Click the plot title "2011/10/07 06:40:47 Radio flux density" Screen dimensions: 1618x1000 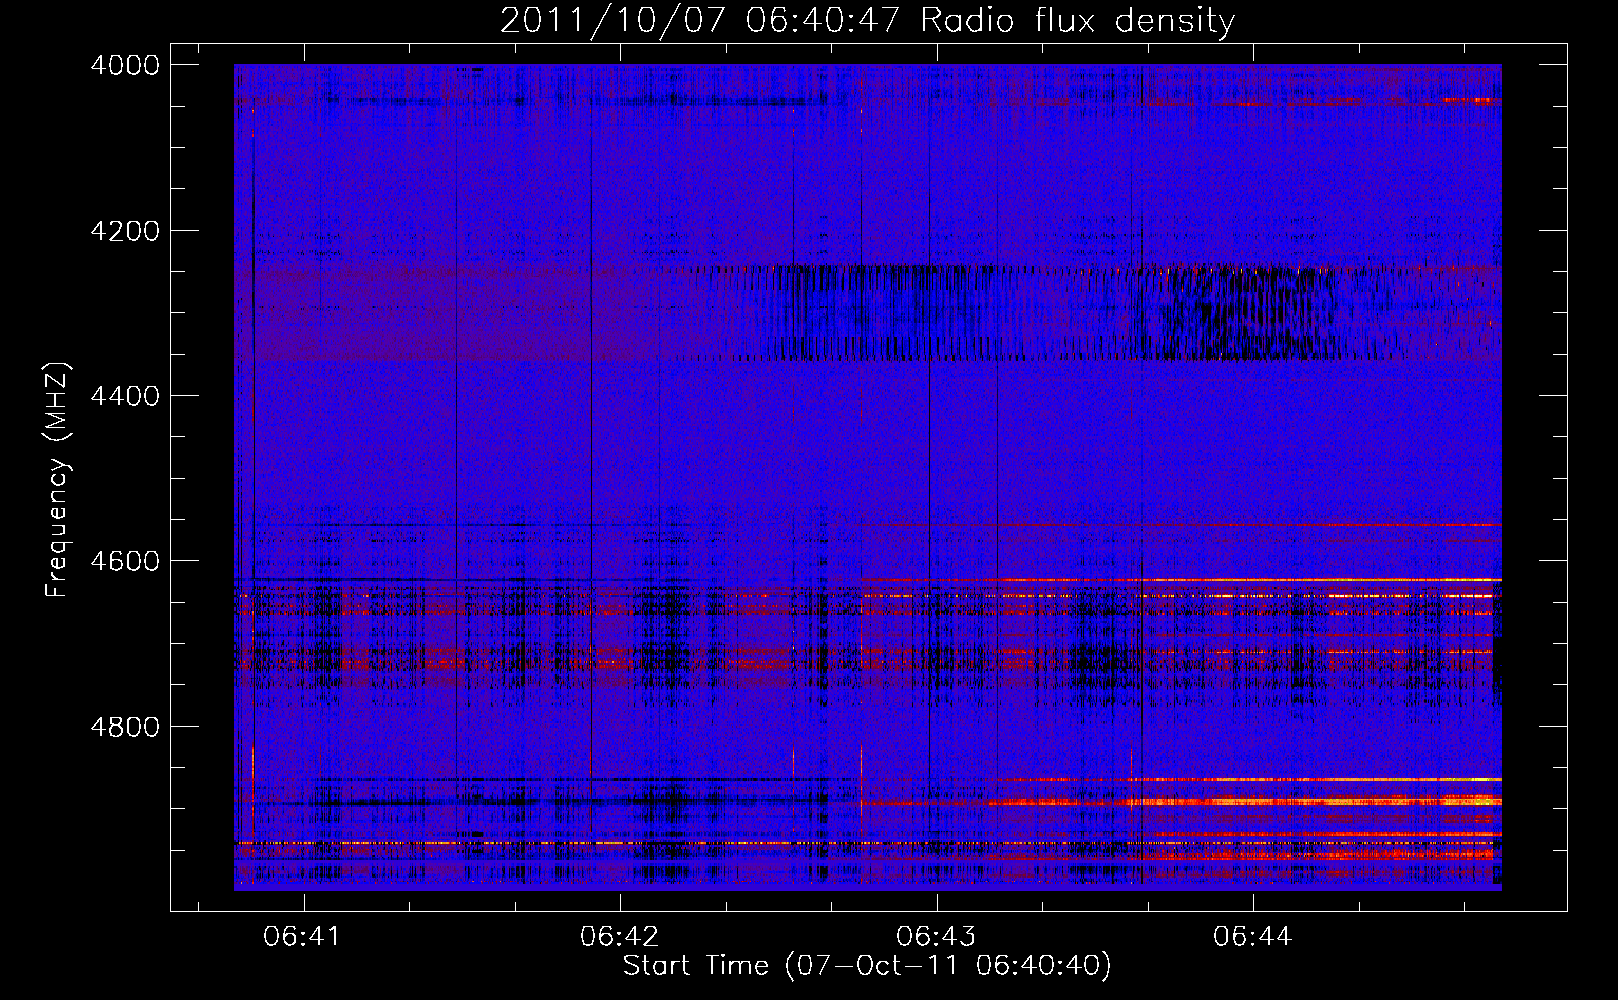click(x=867, y=20)
